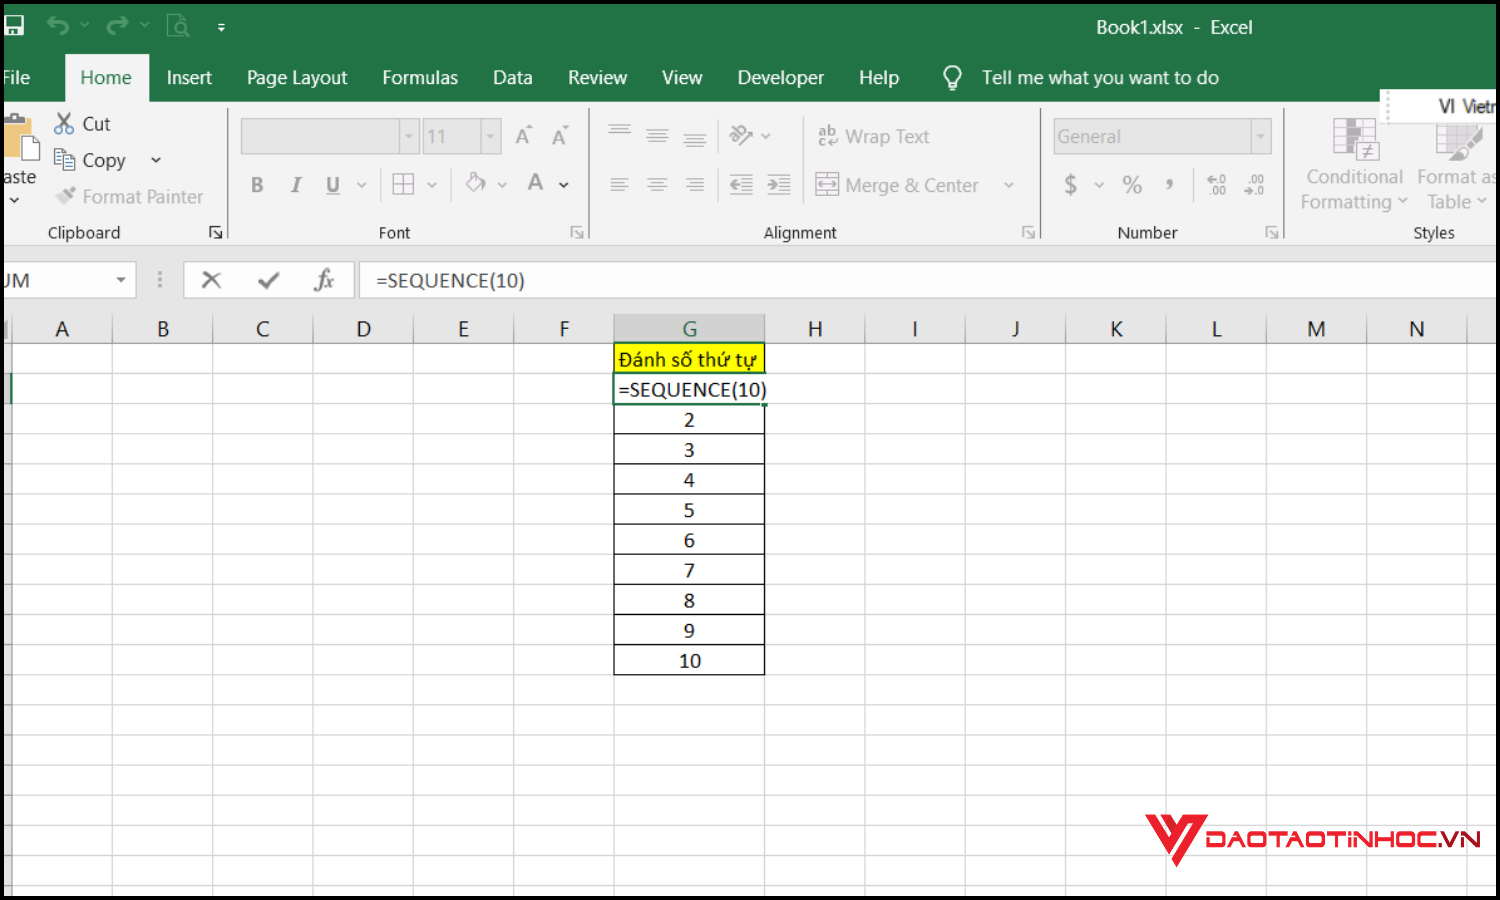This screenshot has width=1500, height=900.
Task: Open the Number Format dropdown
Action: pos(1260,137)
